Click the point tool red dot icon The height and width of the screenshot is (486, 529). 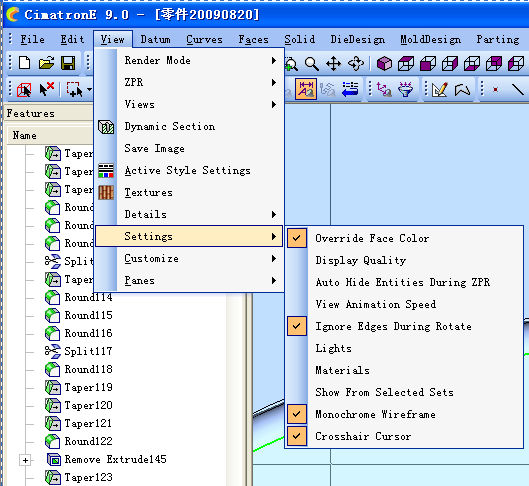pos(495,89)
